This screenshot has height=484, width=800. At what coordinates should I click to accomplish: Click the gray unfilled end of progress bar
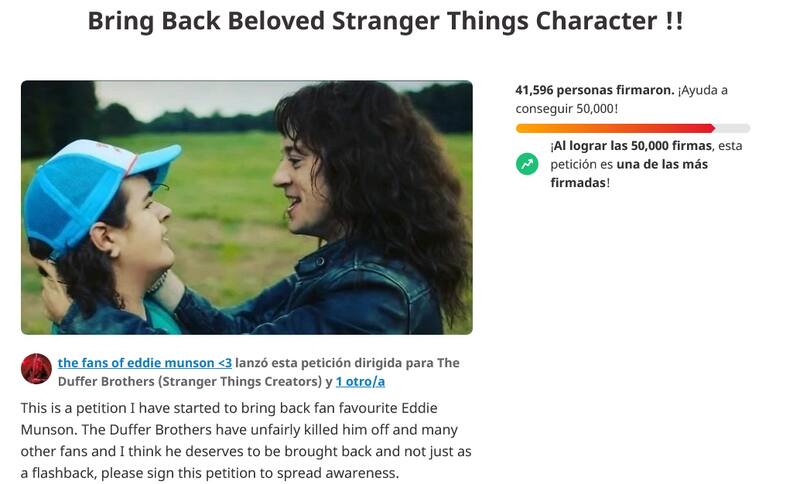[733, 128]
